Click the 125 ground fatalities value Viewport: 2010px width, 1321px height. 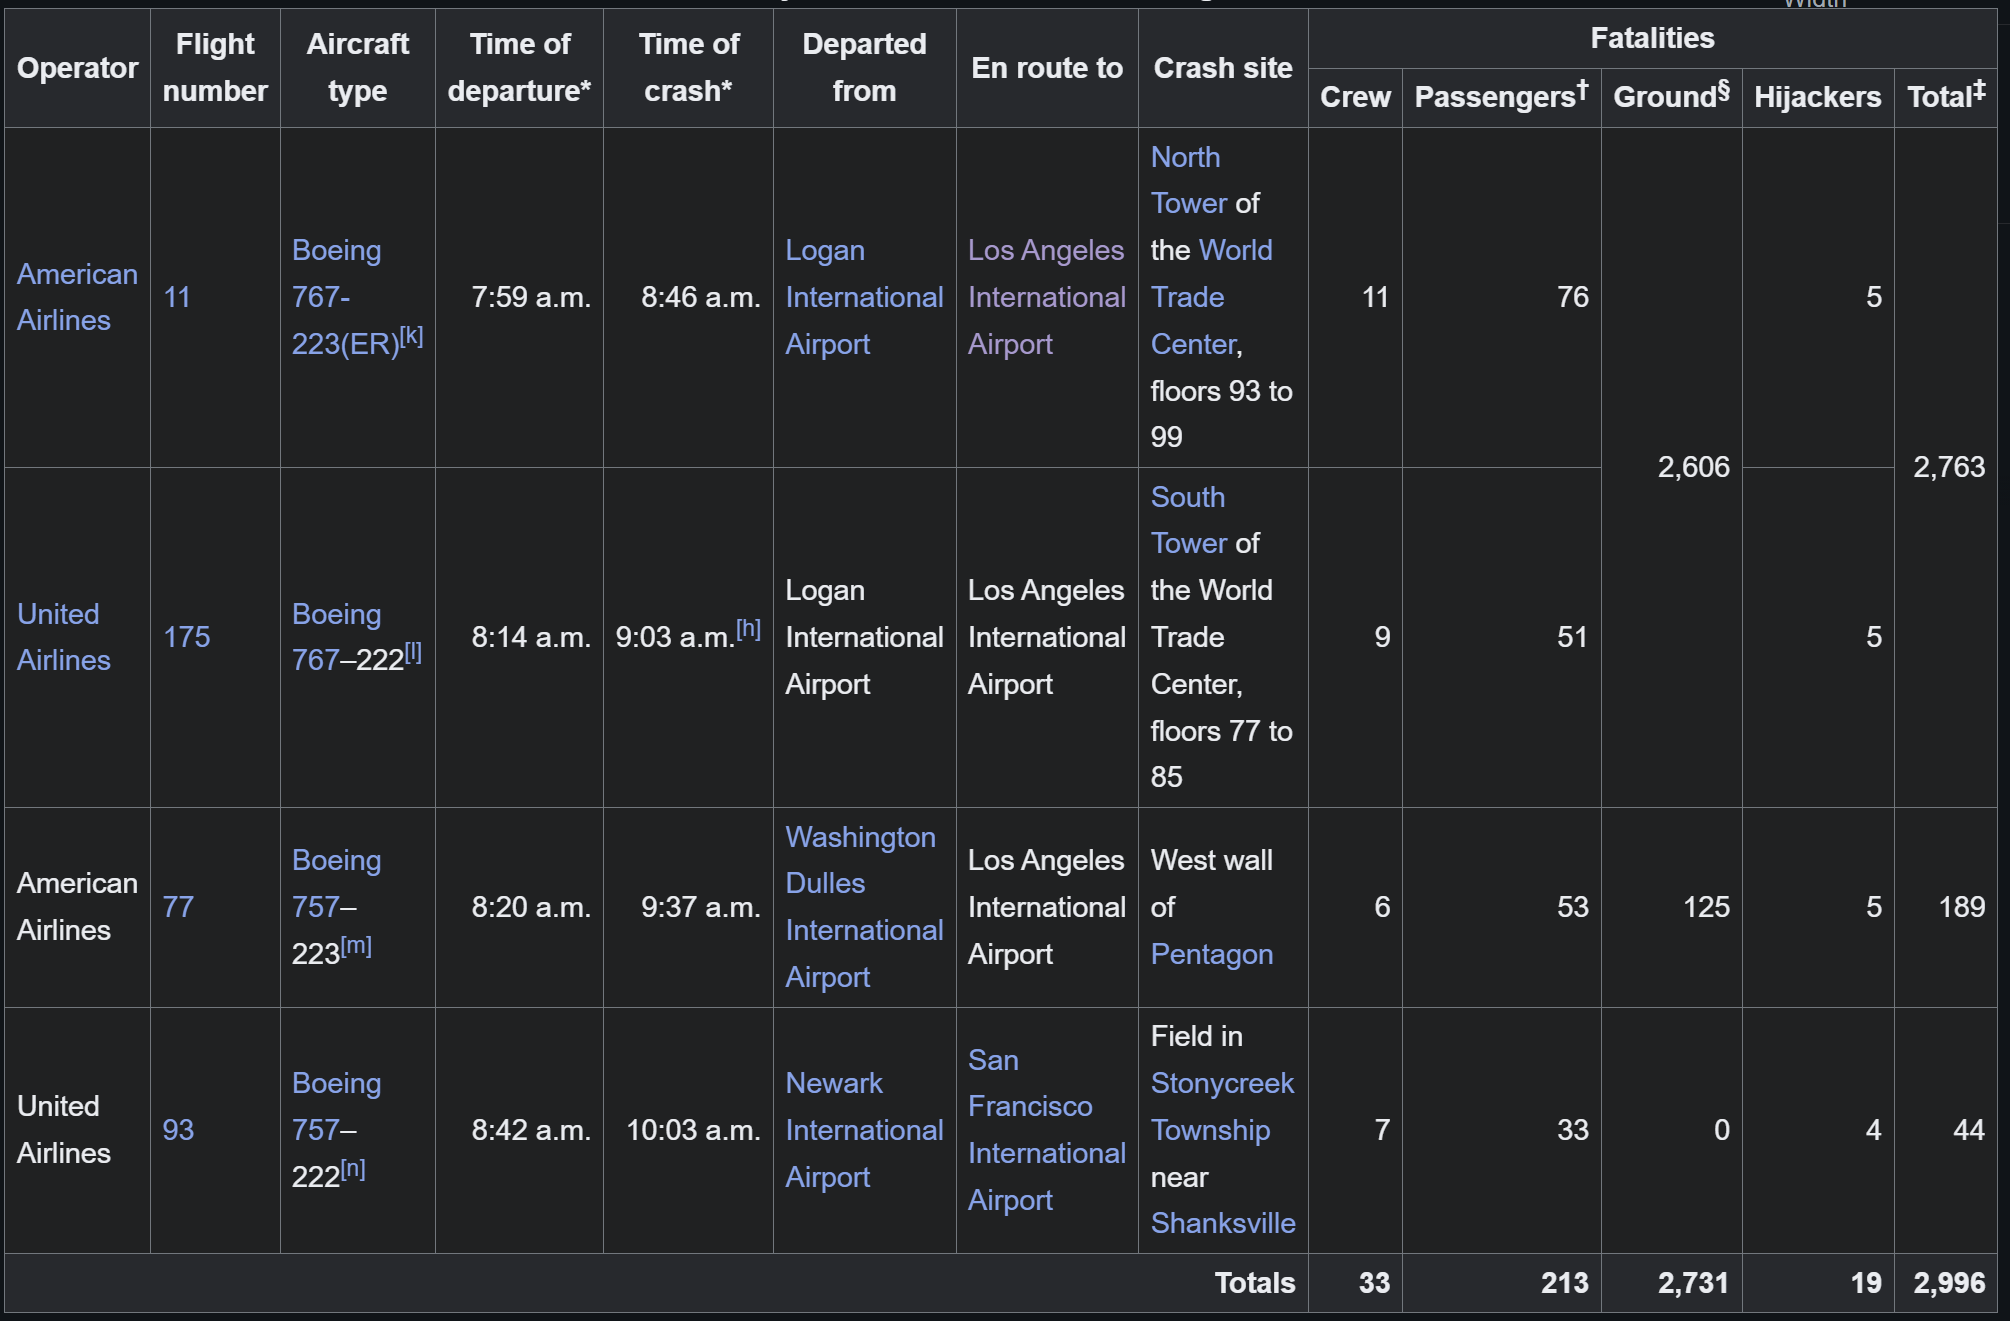pyautogui.click(x=1706, y=907)
